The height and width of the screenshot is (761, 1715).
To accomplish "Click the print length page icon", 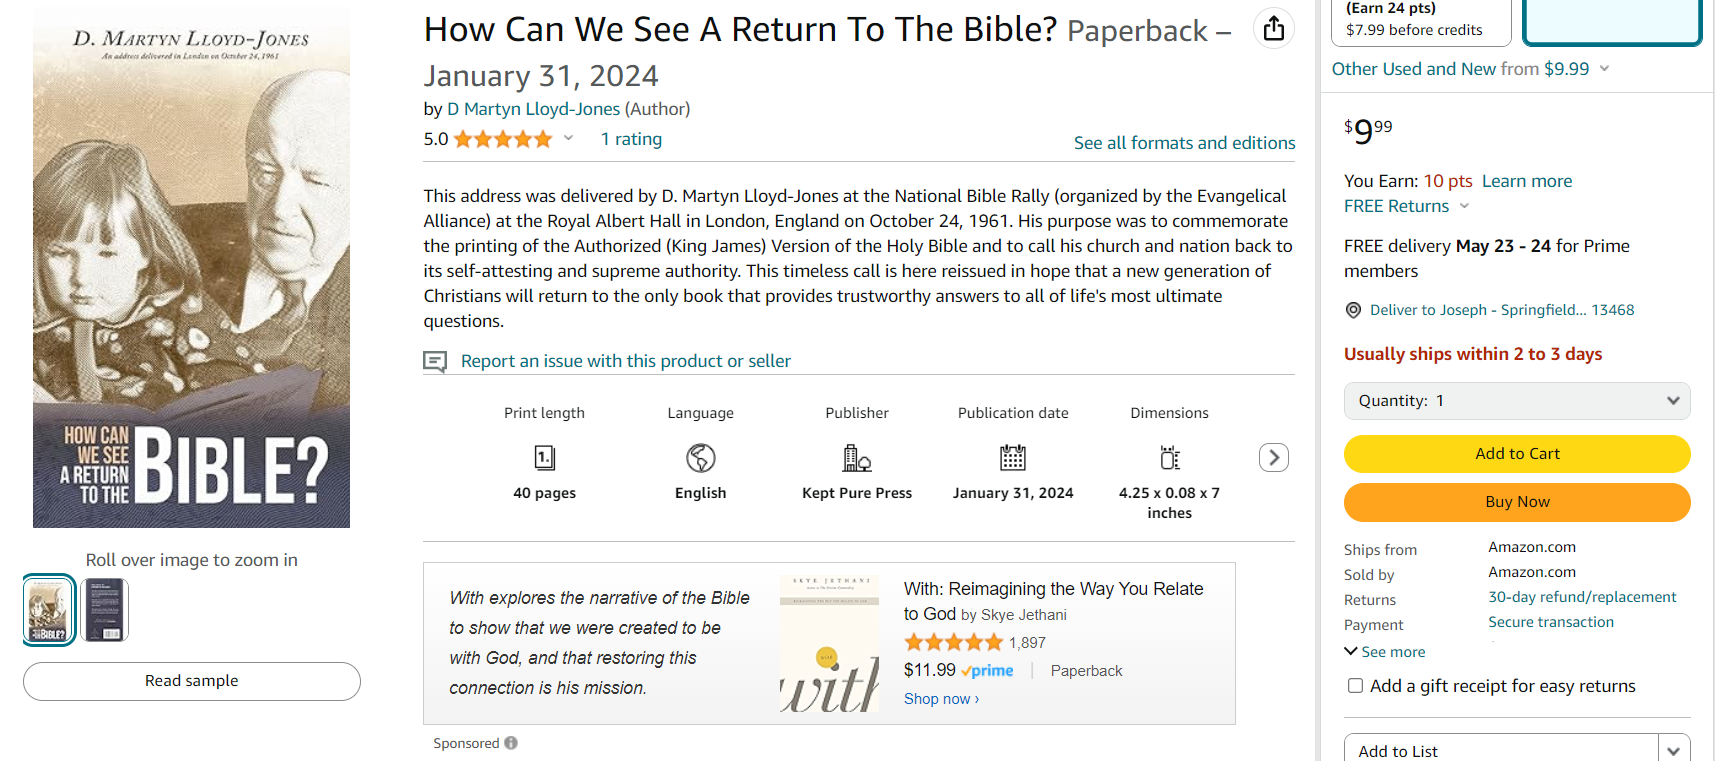I will pyautogui.click(x=544, y=458).
